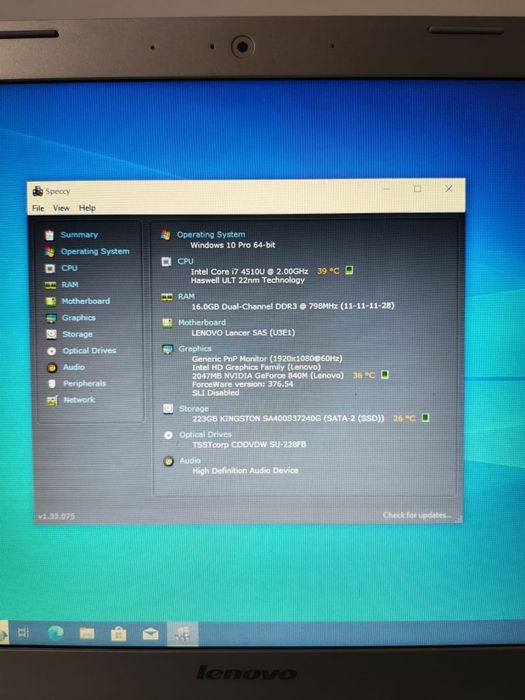Viewport: 525px width, 700px height.
Task: Open the Operating System heading link
Action: pyautogui.click(x=211, y=234)
